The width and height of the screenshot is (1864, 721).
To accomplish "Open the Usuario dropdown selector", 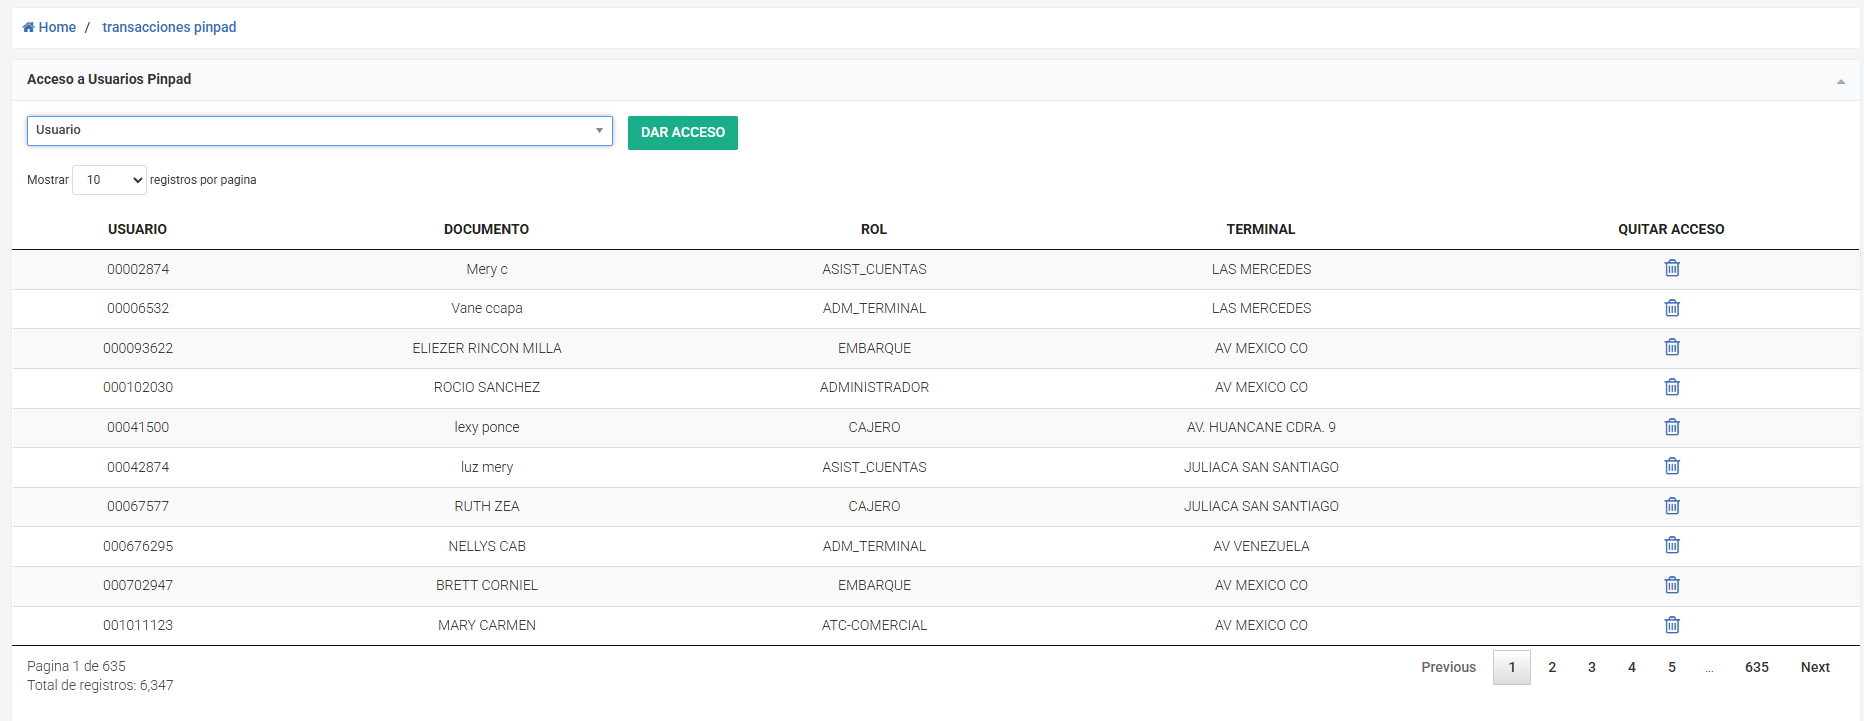I will click(x=319, y=131).
